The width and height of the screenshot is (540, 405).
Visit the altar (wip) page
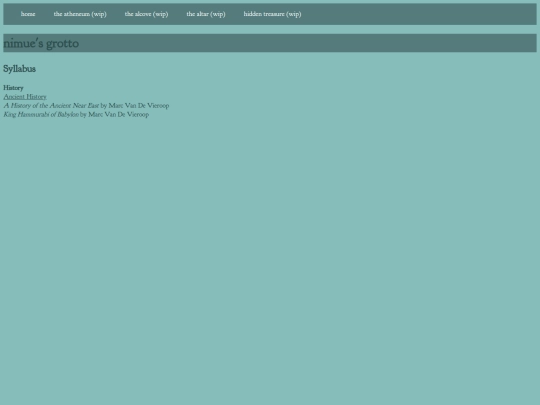(206, 14)
